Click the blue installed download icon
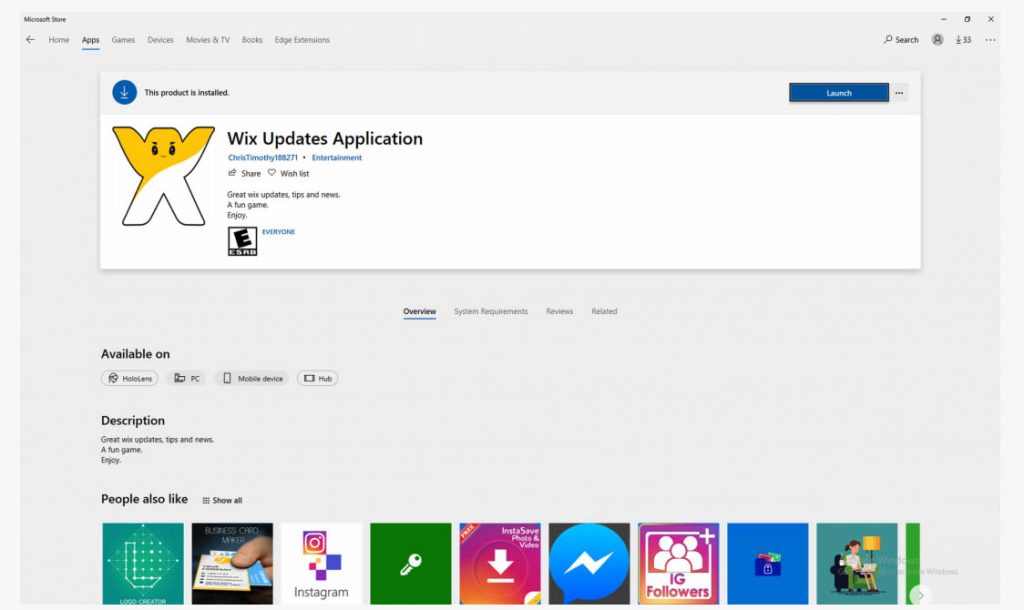This screenshot has height=610, width=1024. tap(124, 93)
